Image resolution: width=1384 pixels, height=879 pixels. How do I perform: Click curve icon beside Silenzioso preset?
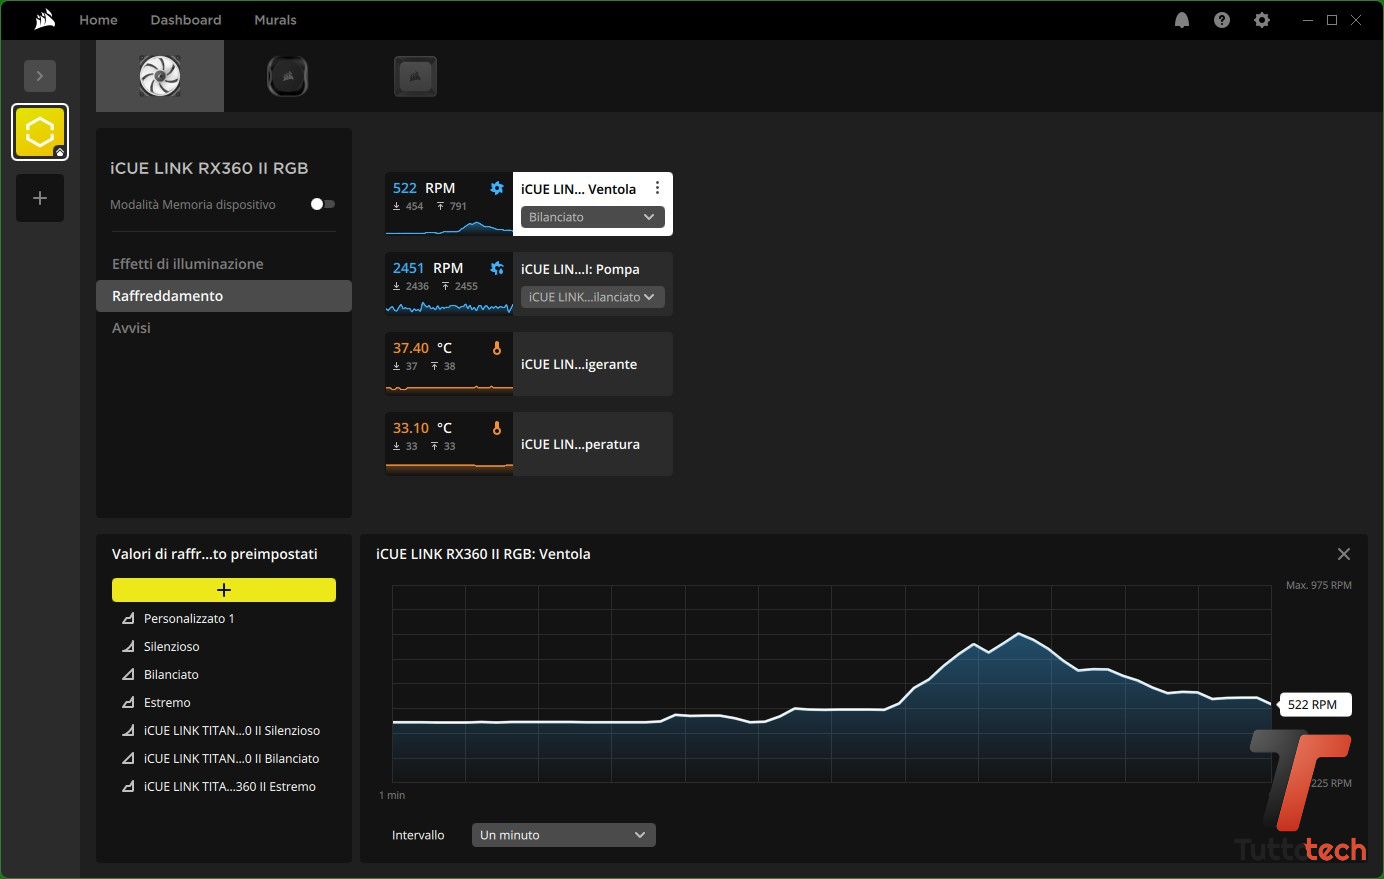128,647
